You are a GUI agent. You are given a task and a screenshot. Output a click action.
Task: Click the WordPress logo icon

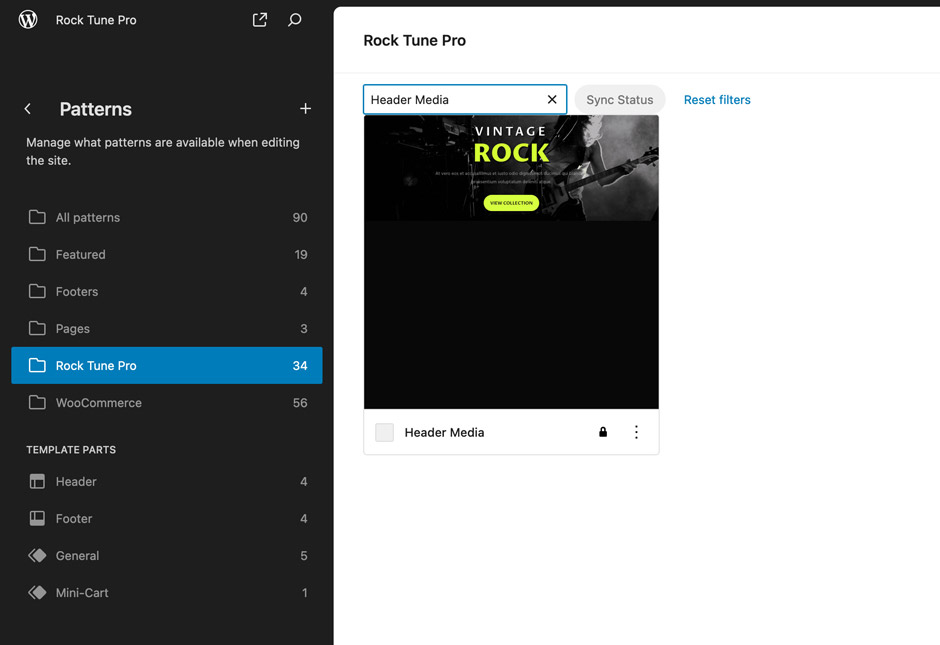(x=28, y=20)
